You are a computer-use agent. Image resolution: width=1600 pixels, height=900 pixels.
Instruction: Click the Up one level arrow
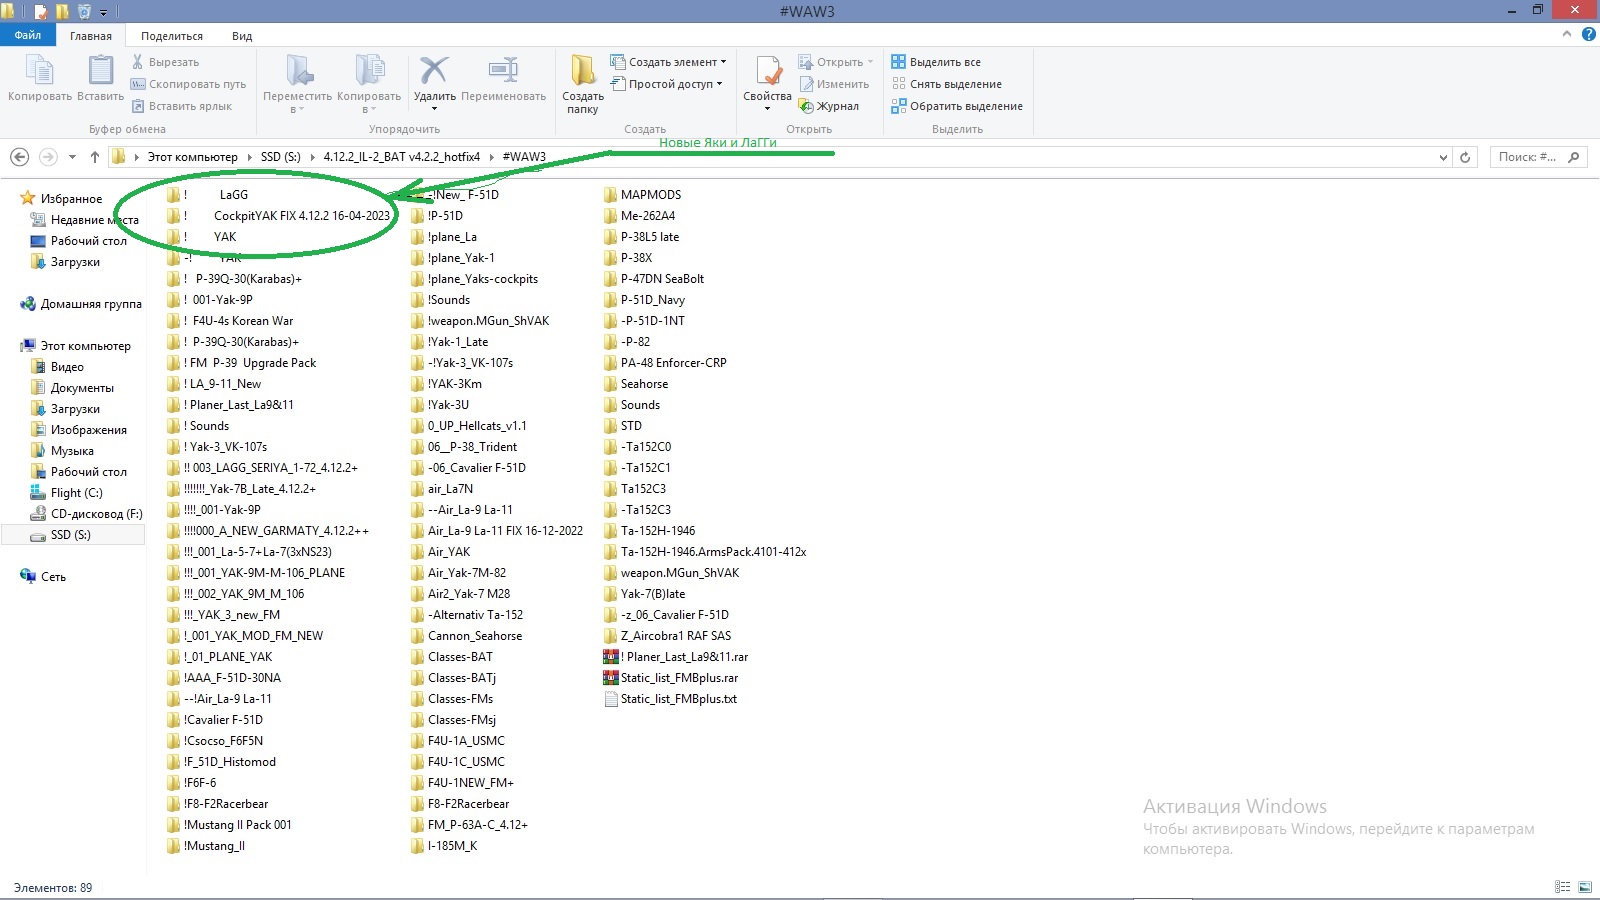tap(95, 157)
